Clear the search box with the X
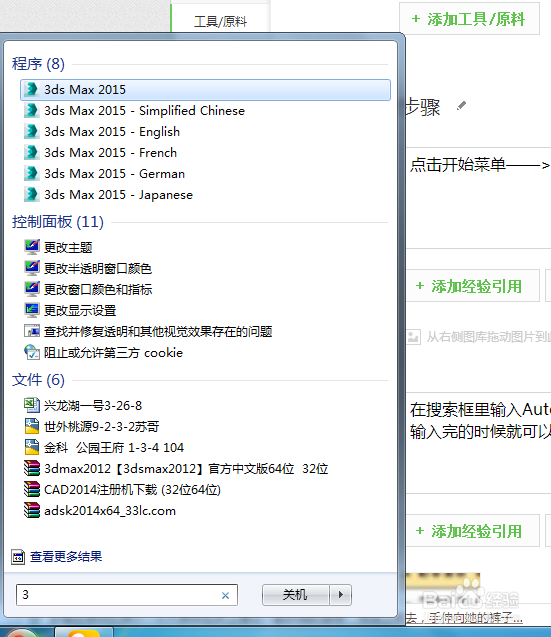The height and width of the screenshot is (637, 551). [226, 596]
